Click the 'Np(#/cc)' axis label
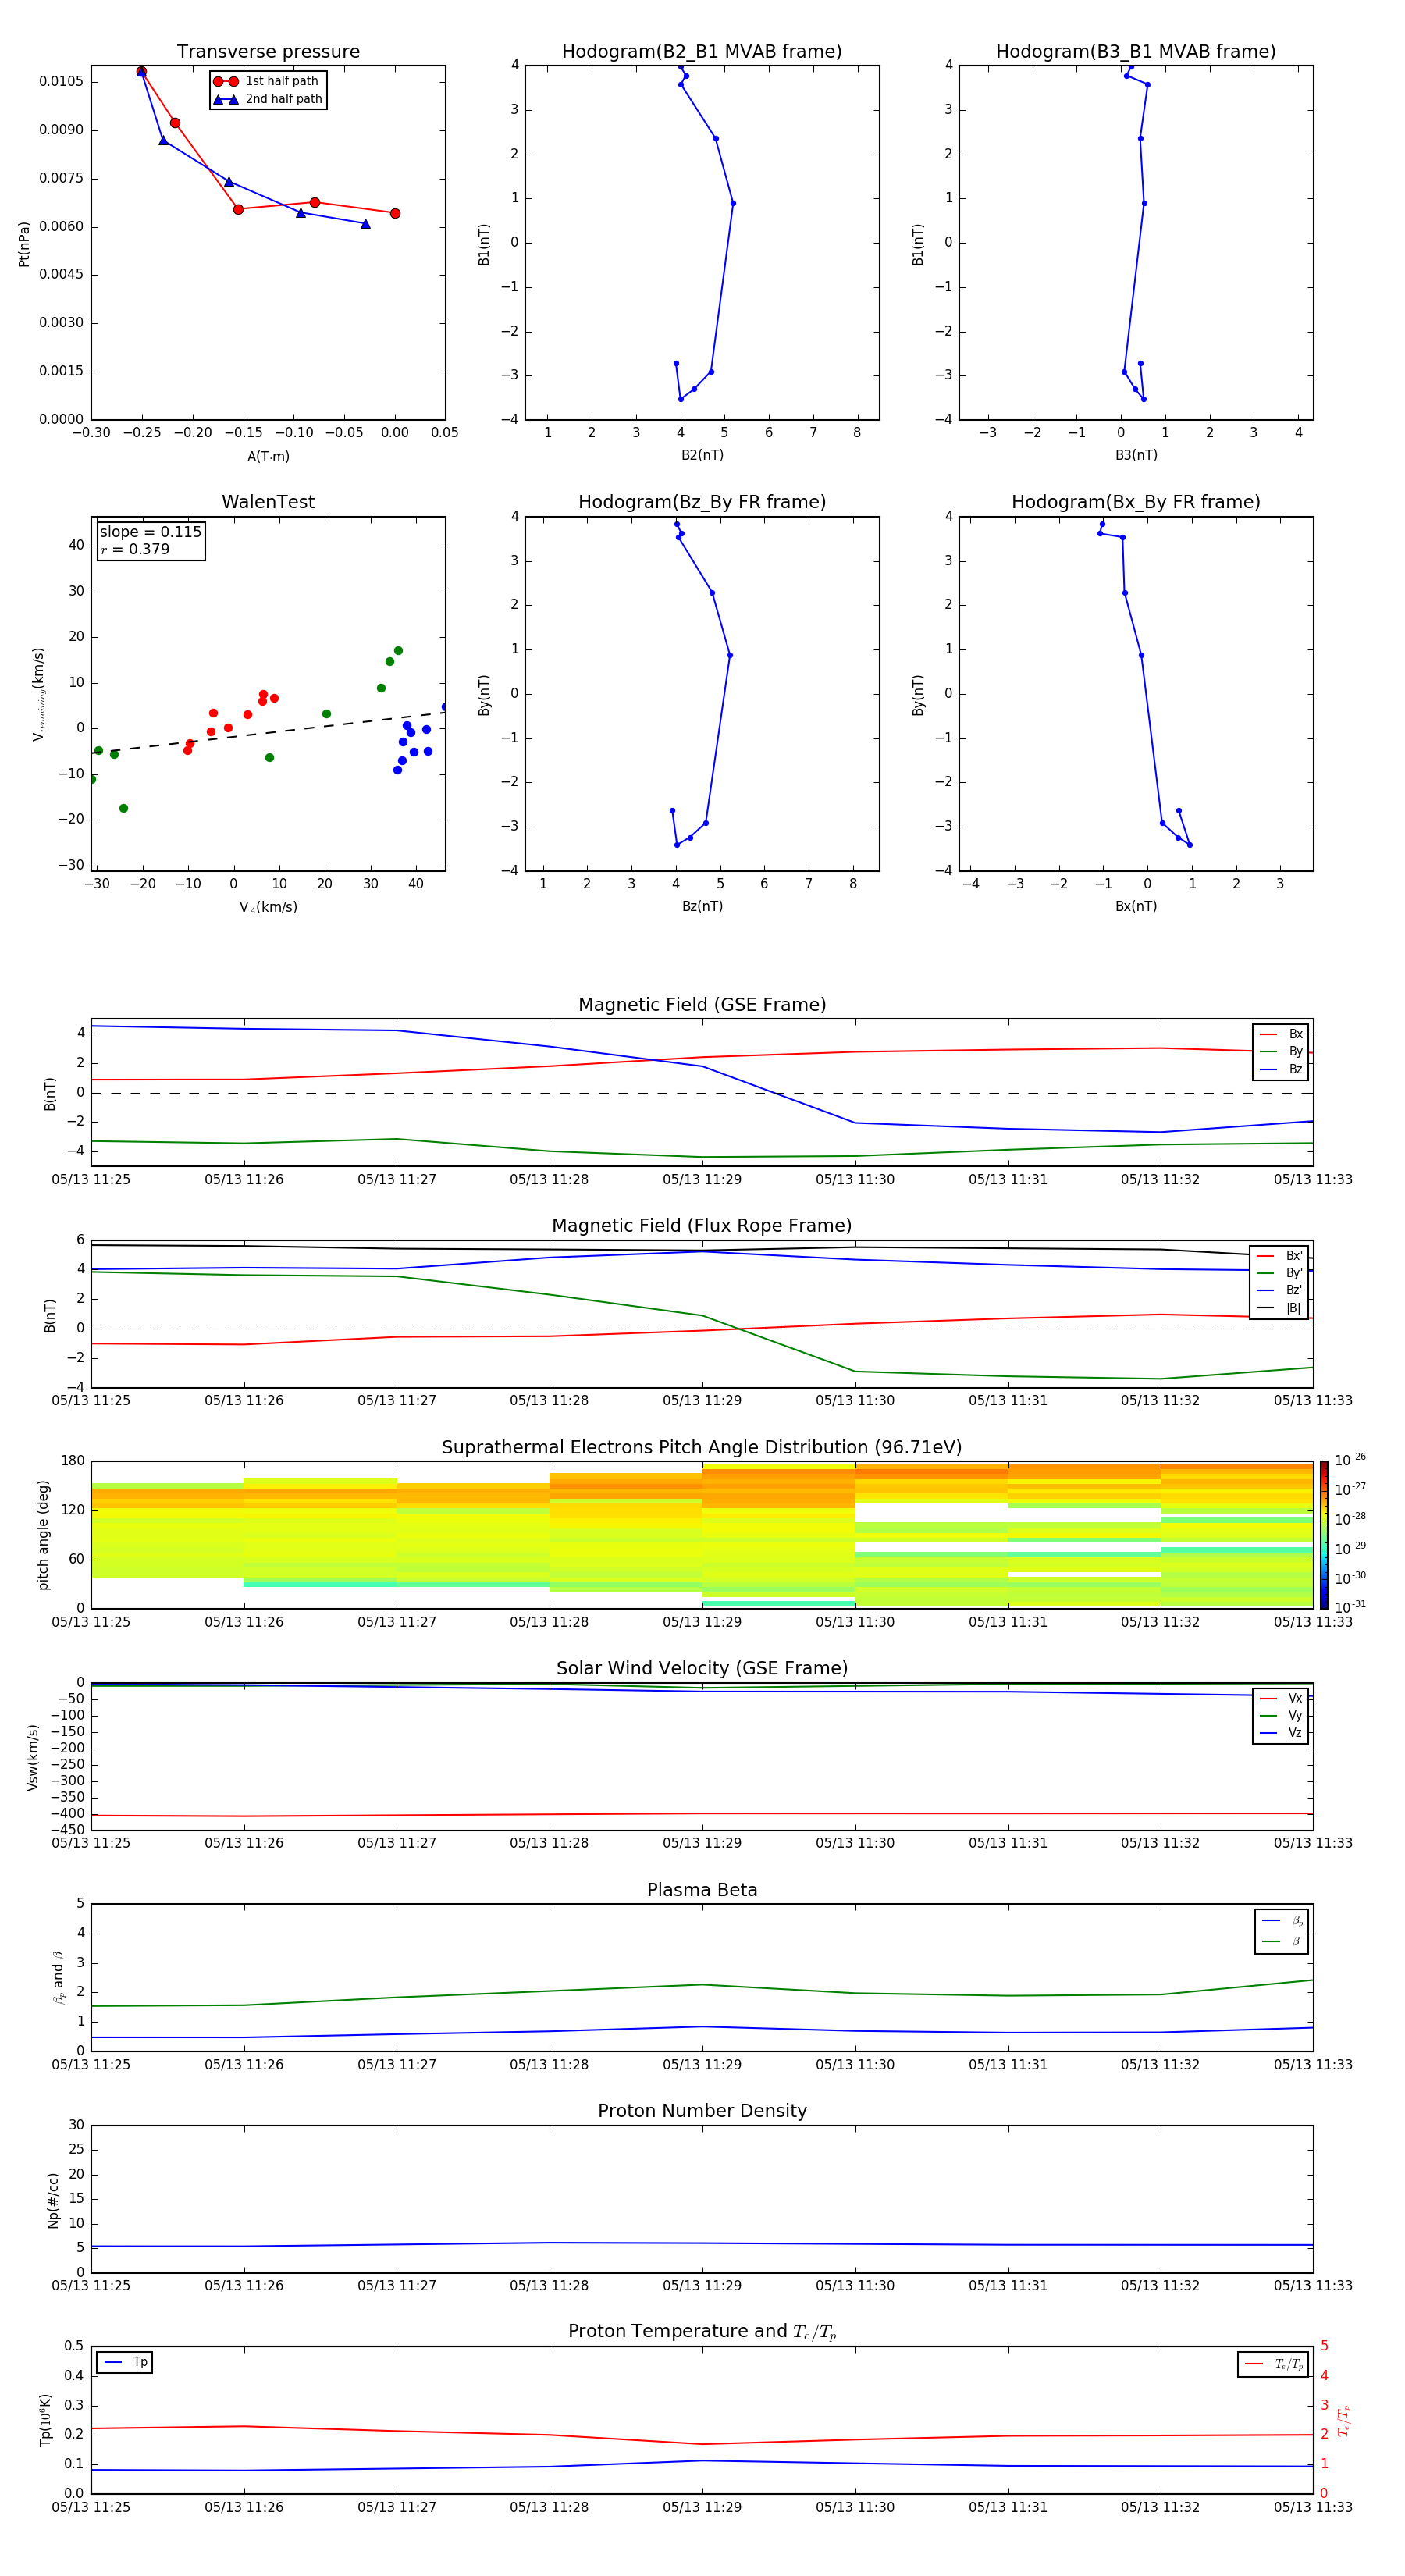The width and height of the screenshot is (1405, 2576). pos(53,2199)
